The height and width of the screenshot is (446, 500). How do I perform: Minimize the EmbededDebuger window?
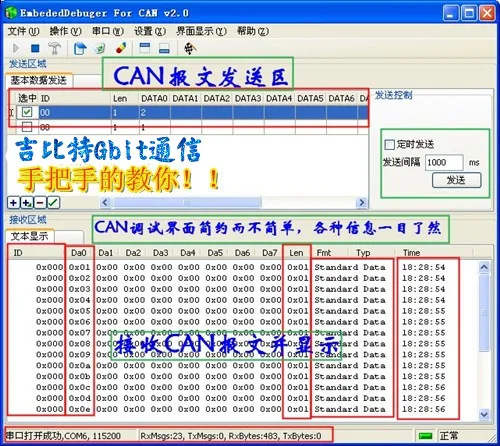click(451, 13)
